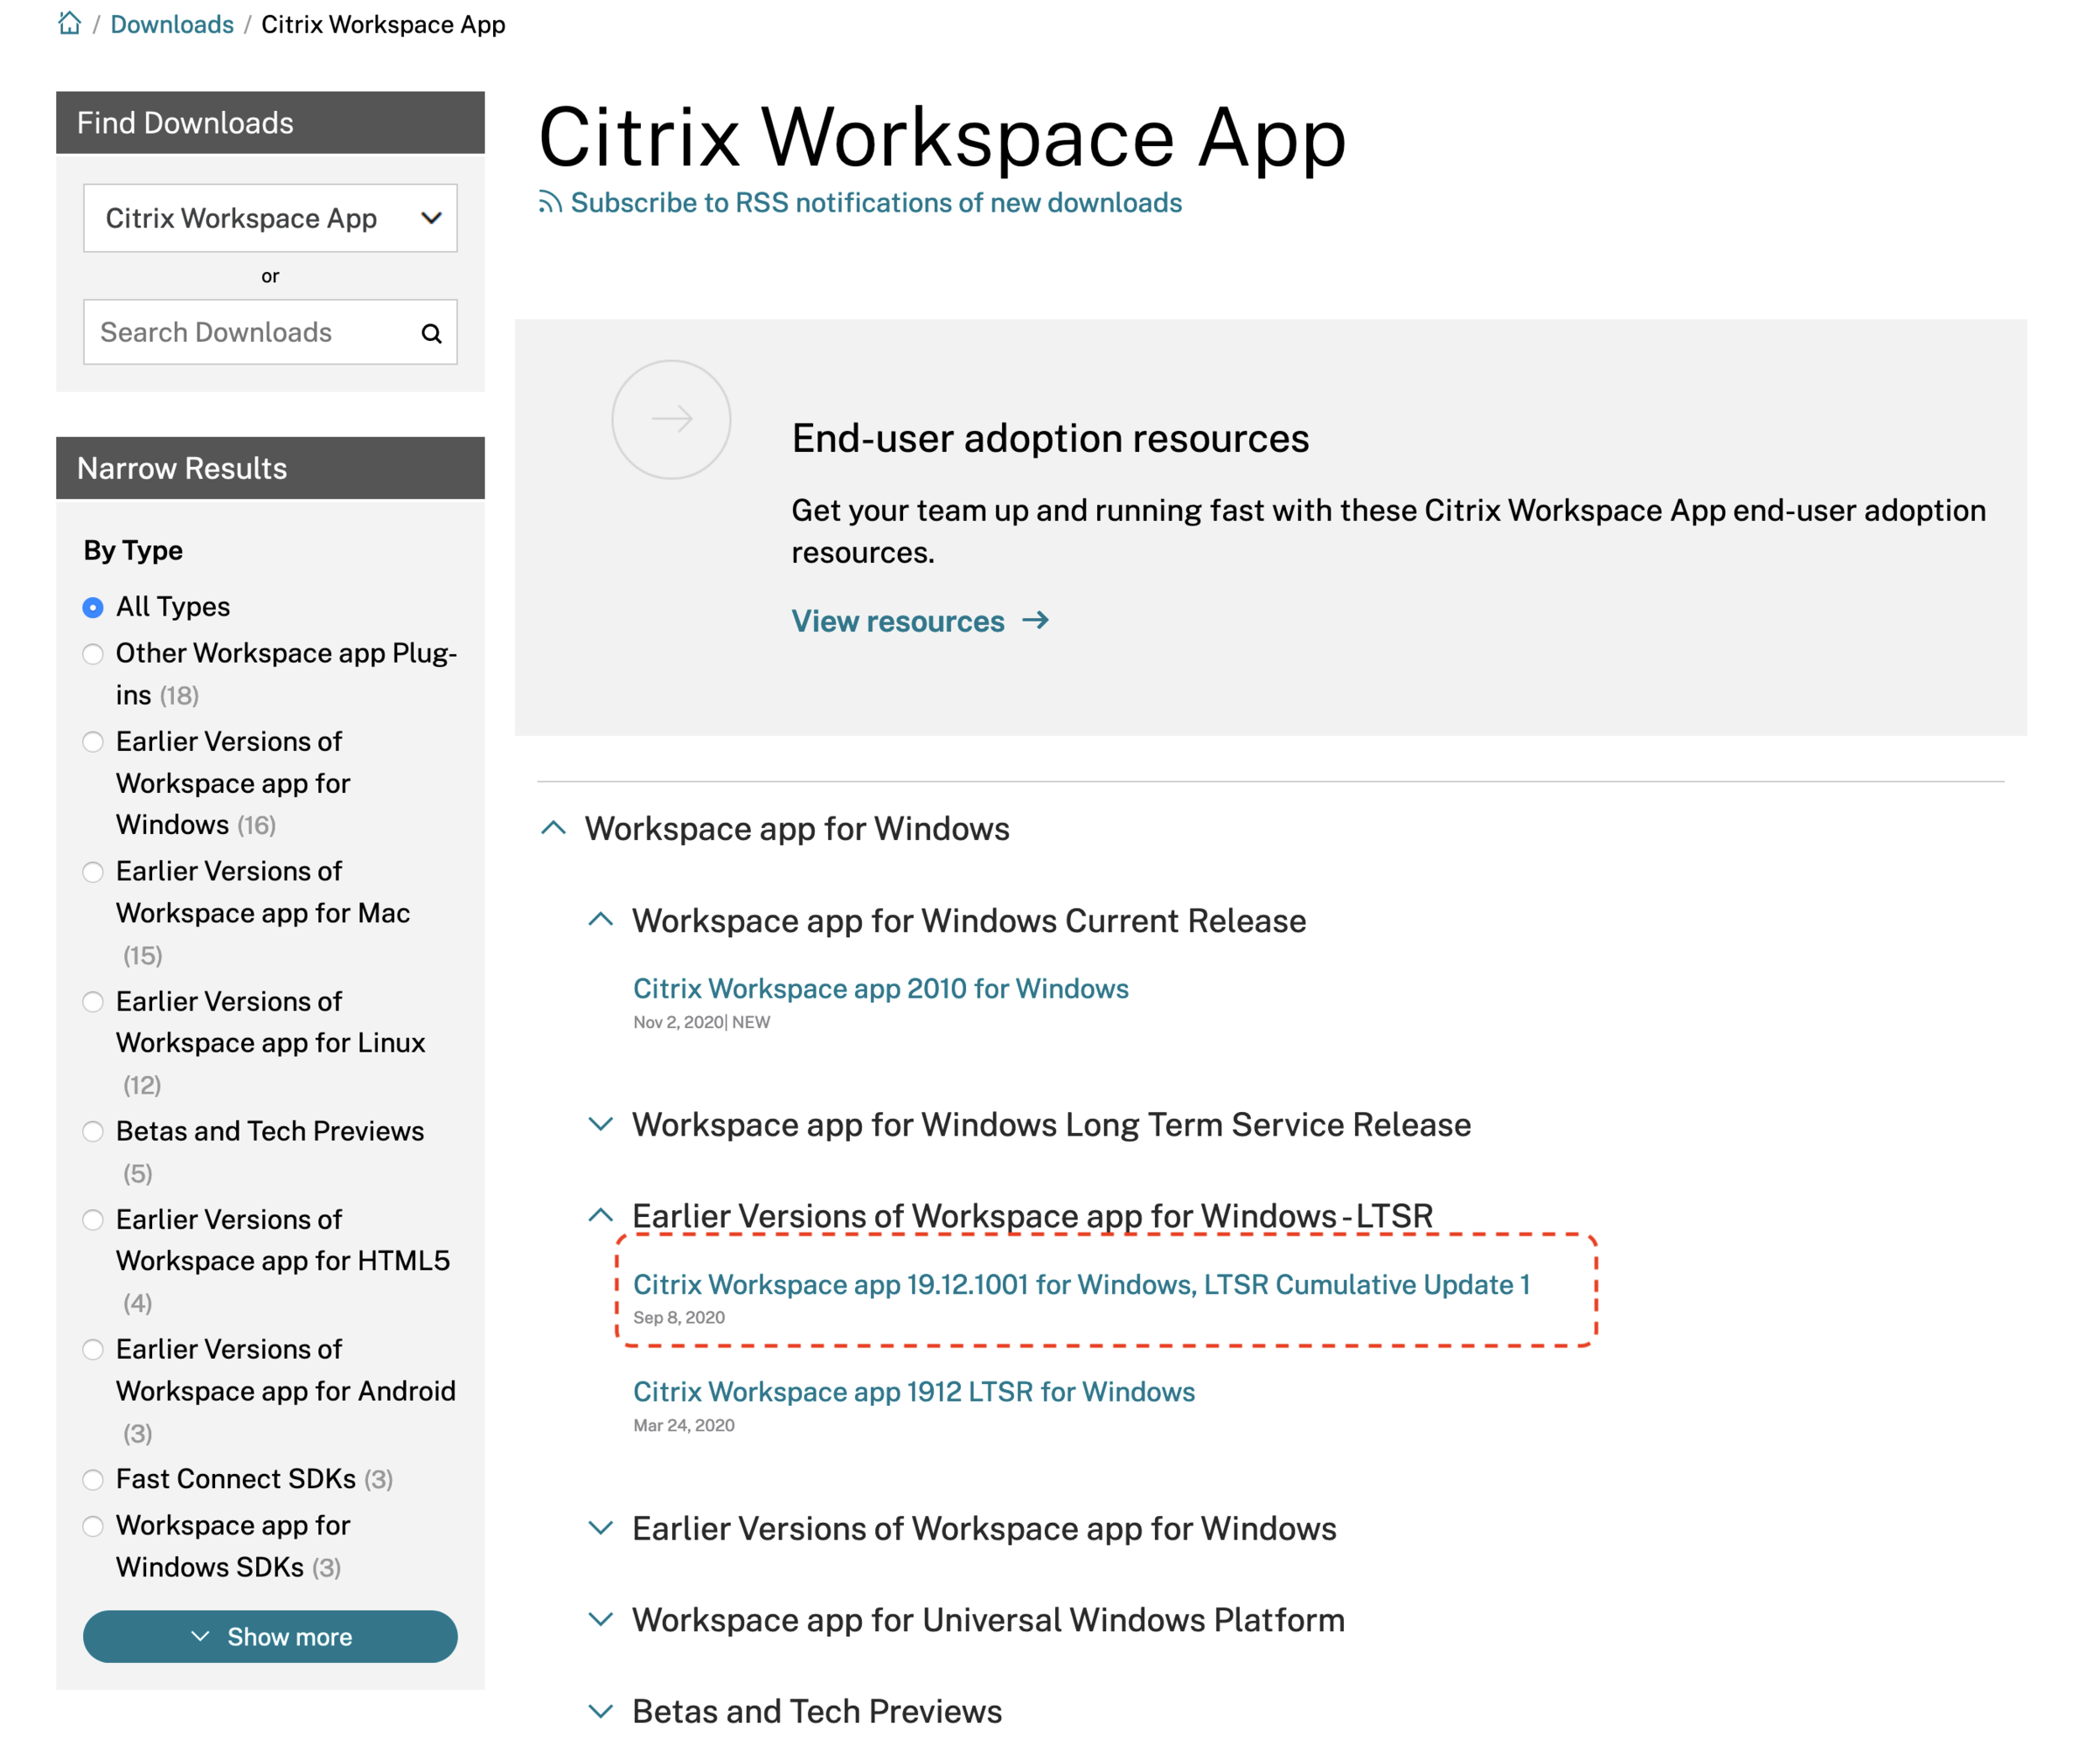
Task: Click the End-user adoption resources heading
Action: pyautogui.click(x=1050, y=438)
